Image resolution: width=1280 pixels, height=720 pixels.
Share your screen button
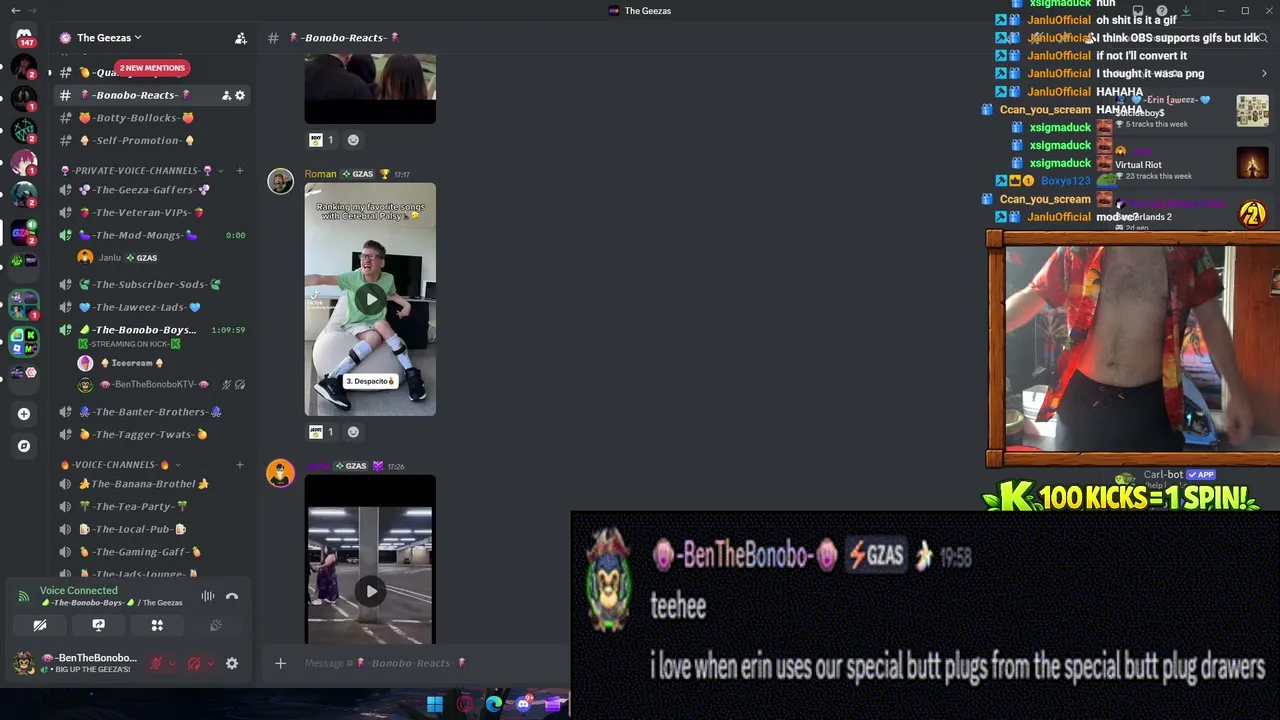click(98, 625)
